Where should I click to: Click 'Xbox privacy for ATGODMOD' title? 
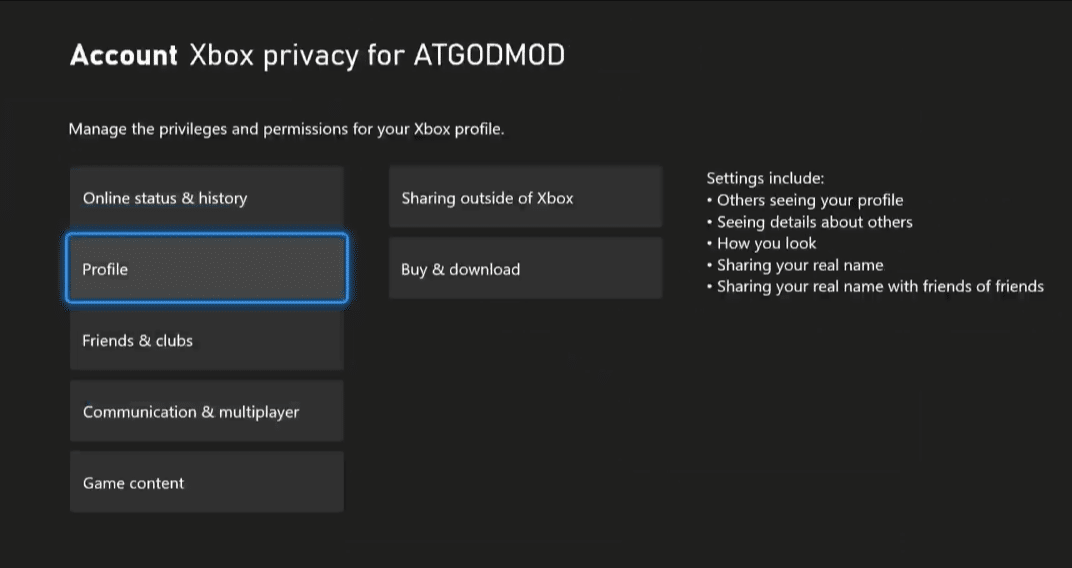[x=377, y=55]
